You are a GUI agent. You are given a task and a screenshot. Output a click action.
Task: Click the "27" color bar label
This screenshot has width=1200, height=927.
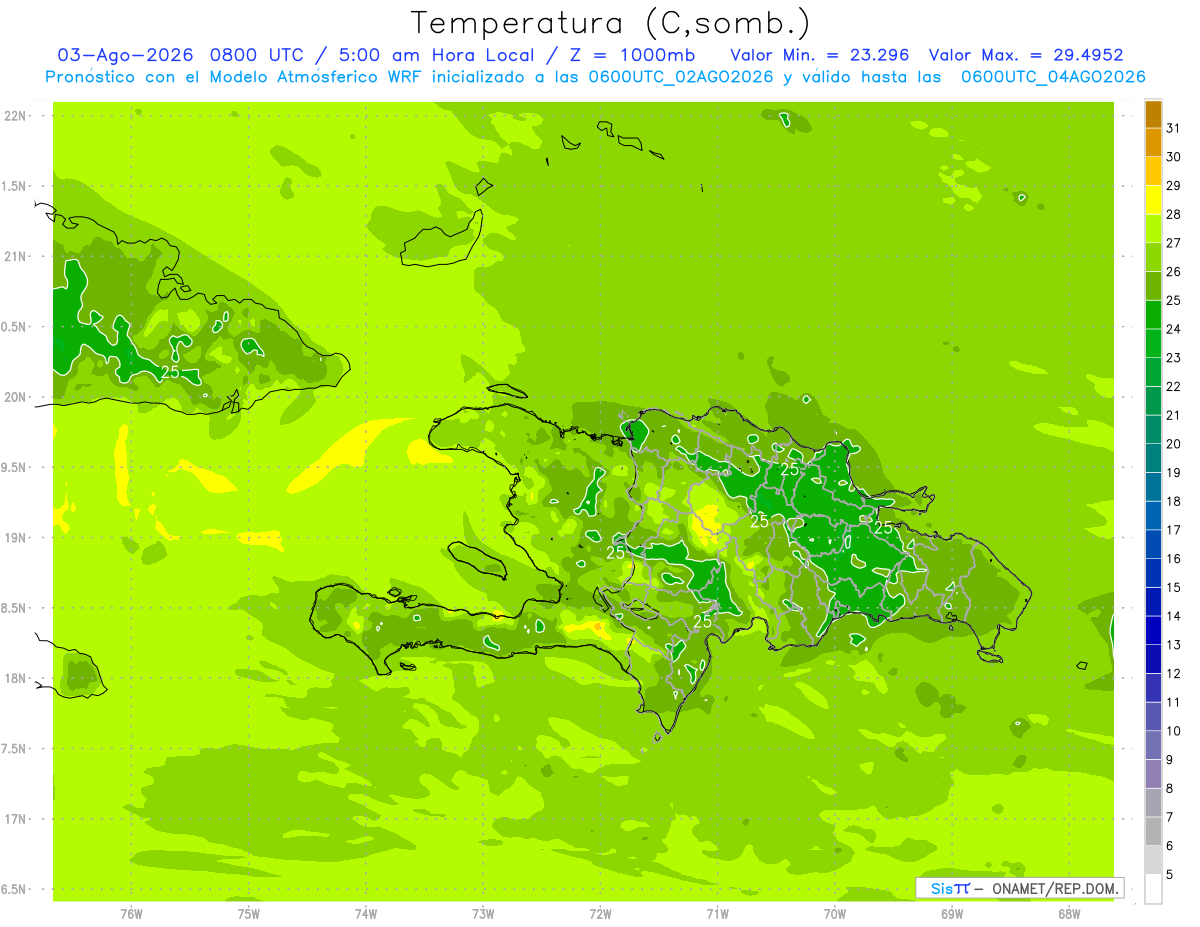click(x=1174, y=243)
